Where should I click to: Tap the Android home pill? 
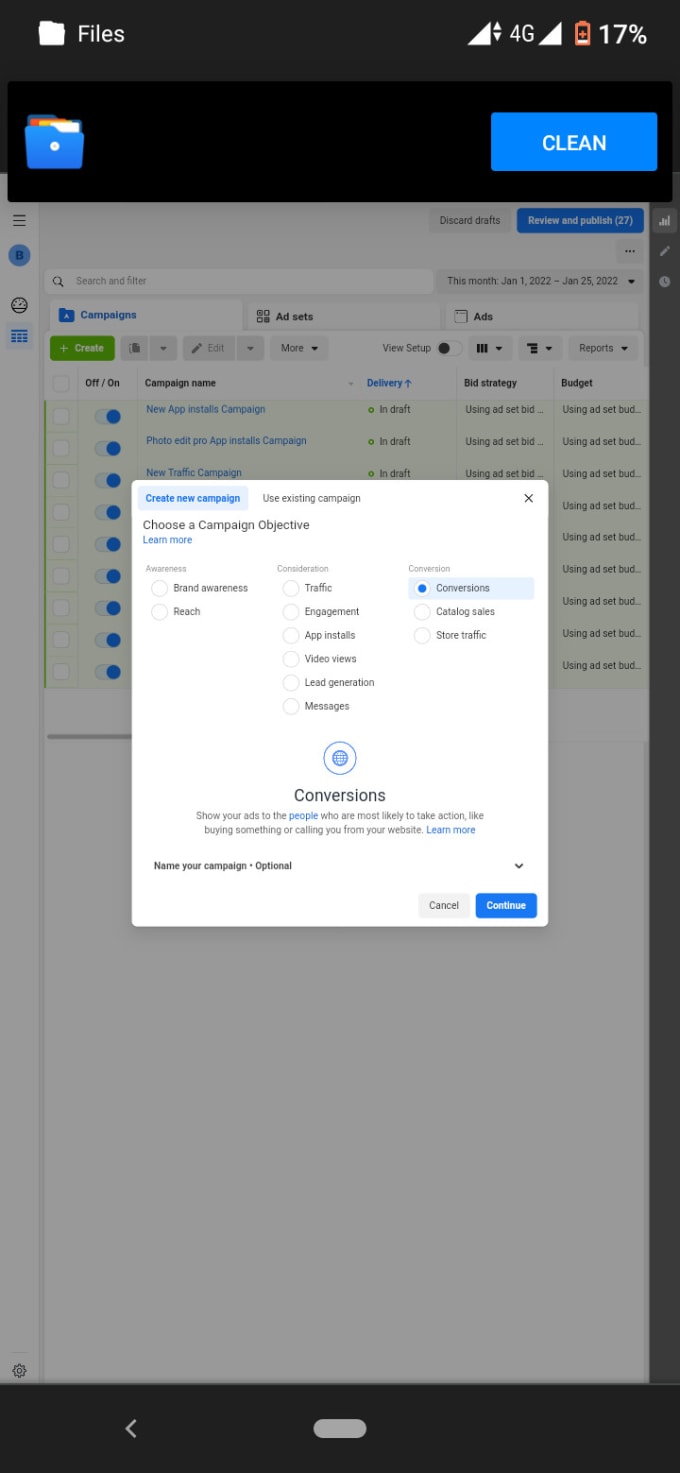point(340,1429)
